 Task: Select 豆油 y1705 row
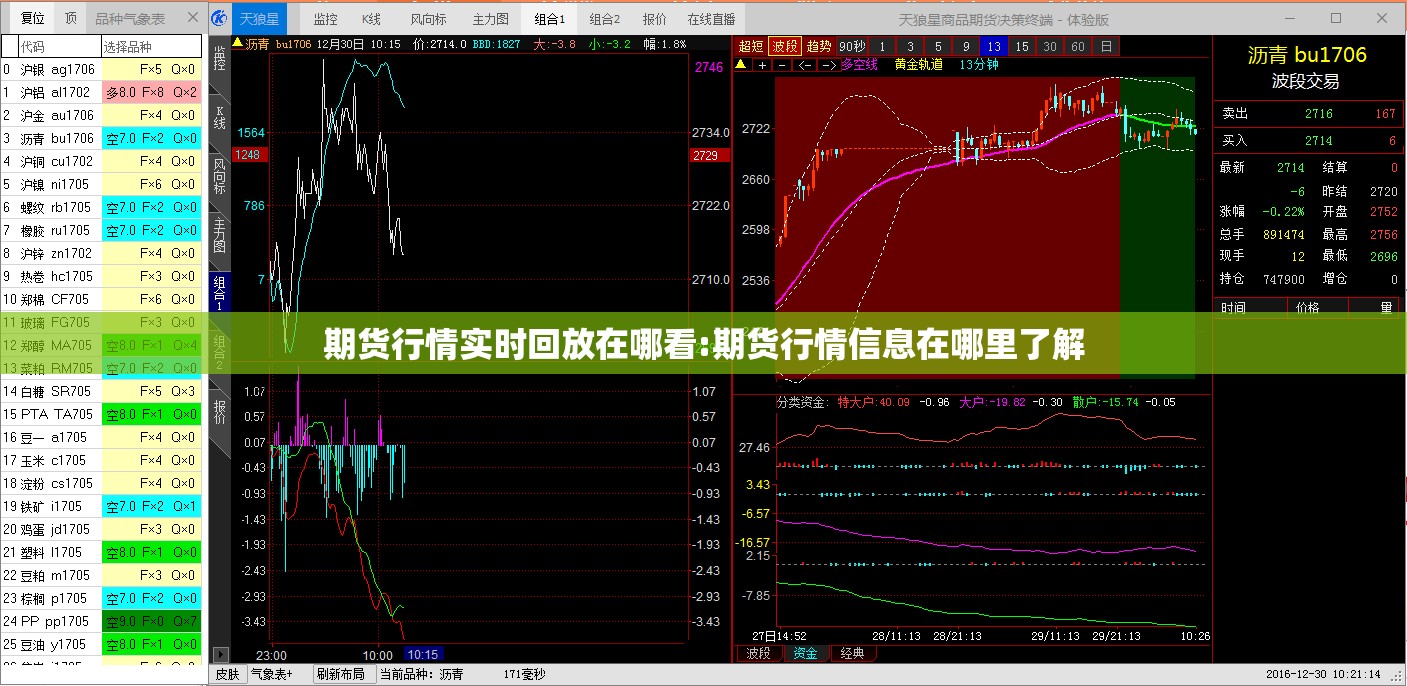tap(101, 644)
